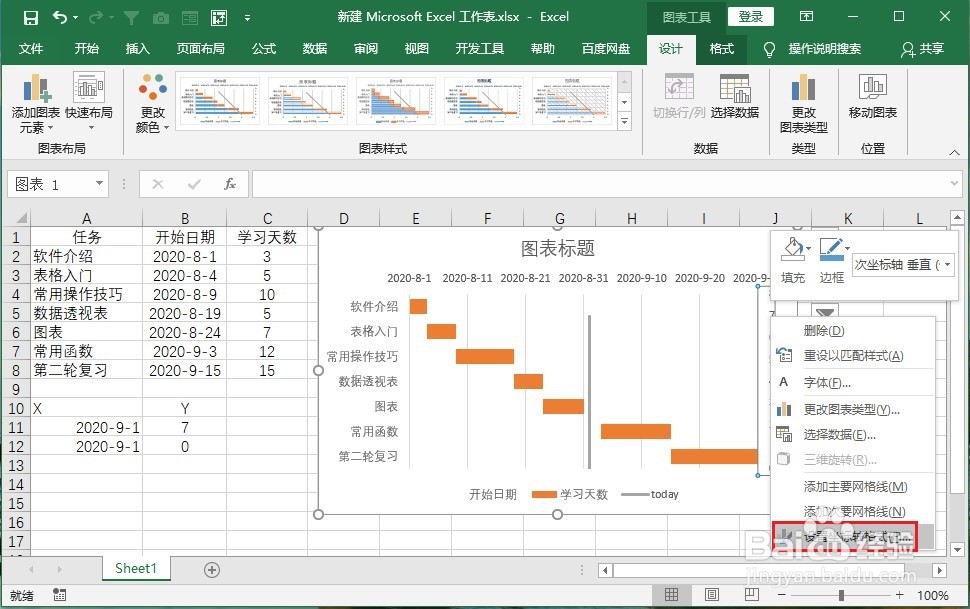Select cell A1 header 任务
Image resolution: width=970 pixels, height=609 pixels.
point(87,237)
